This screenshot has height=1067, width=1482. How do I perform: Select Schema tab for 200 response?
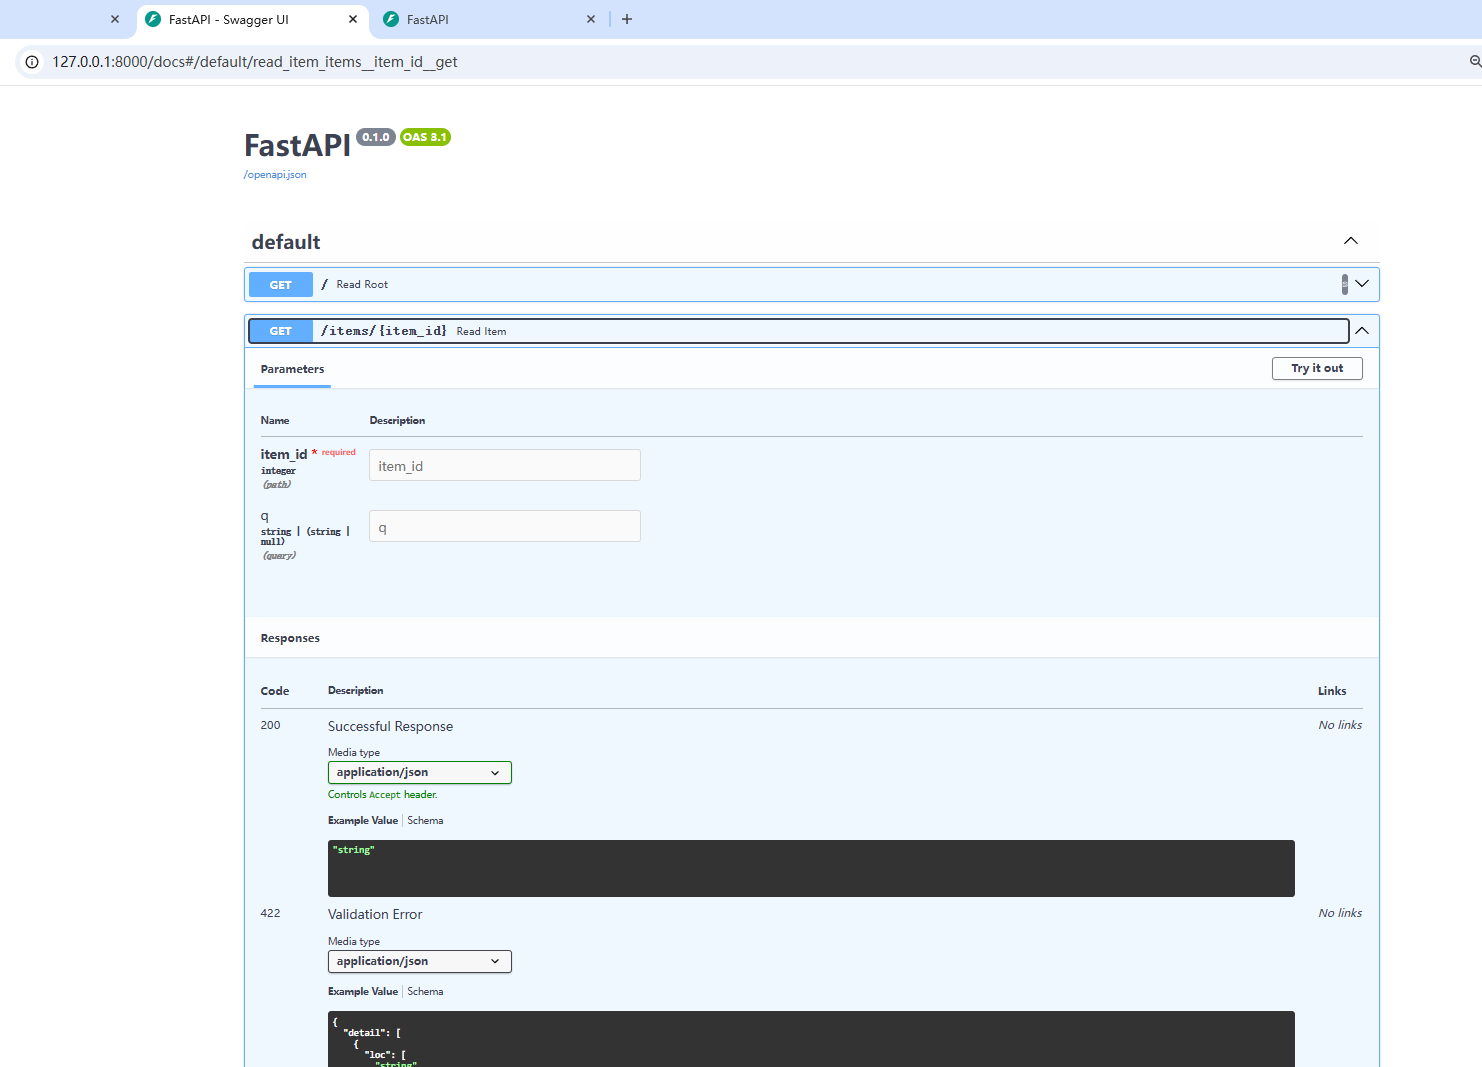(425, 821)
